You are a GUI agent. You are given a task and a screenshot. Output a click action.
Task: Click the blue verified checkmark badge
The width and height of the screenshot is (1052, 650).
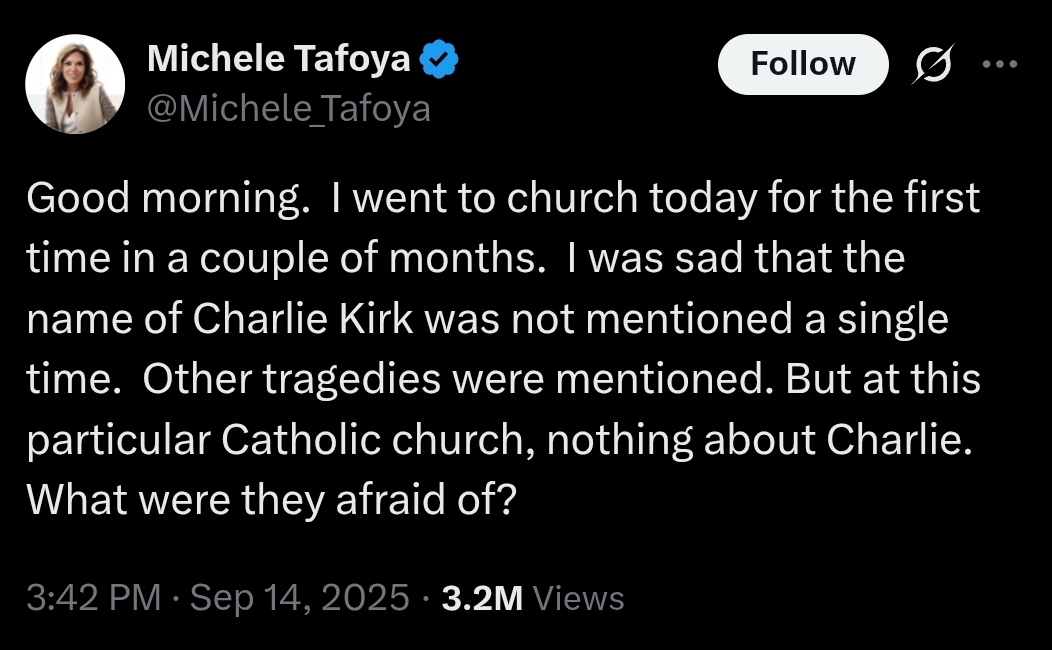point(439,62)
